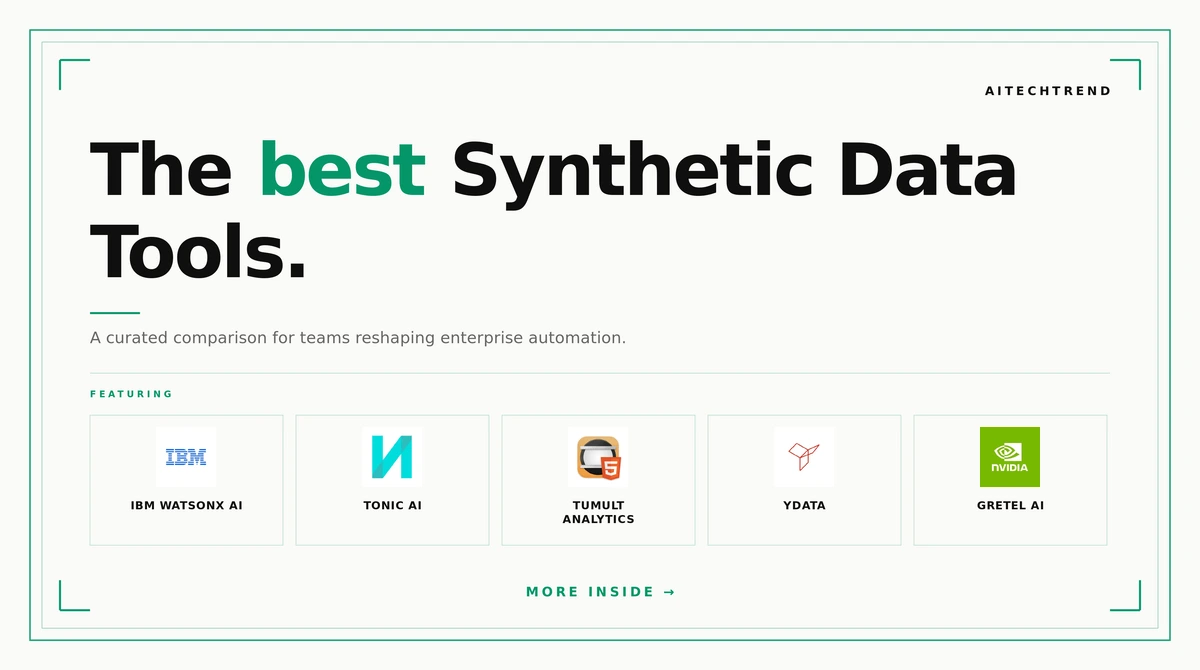Click the NVIDIA logo above Gretel AI
The image size is (1200, 670).
pos(1010,457)
